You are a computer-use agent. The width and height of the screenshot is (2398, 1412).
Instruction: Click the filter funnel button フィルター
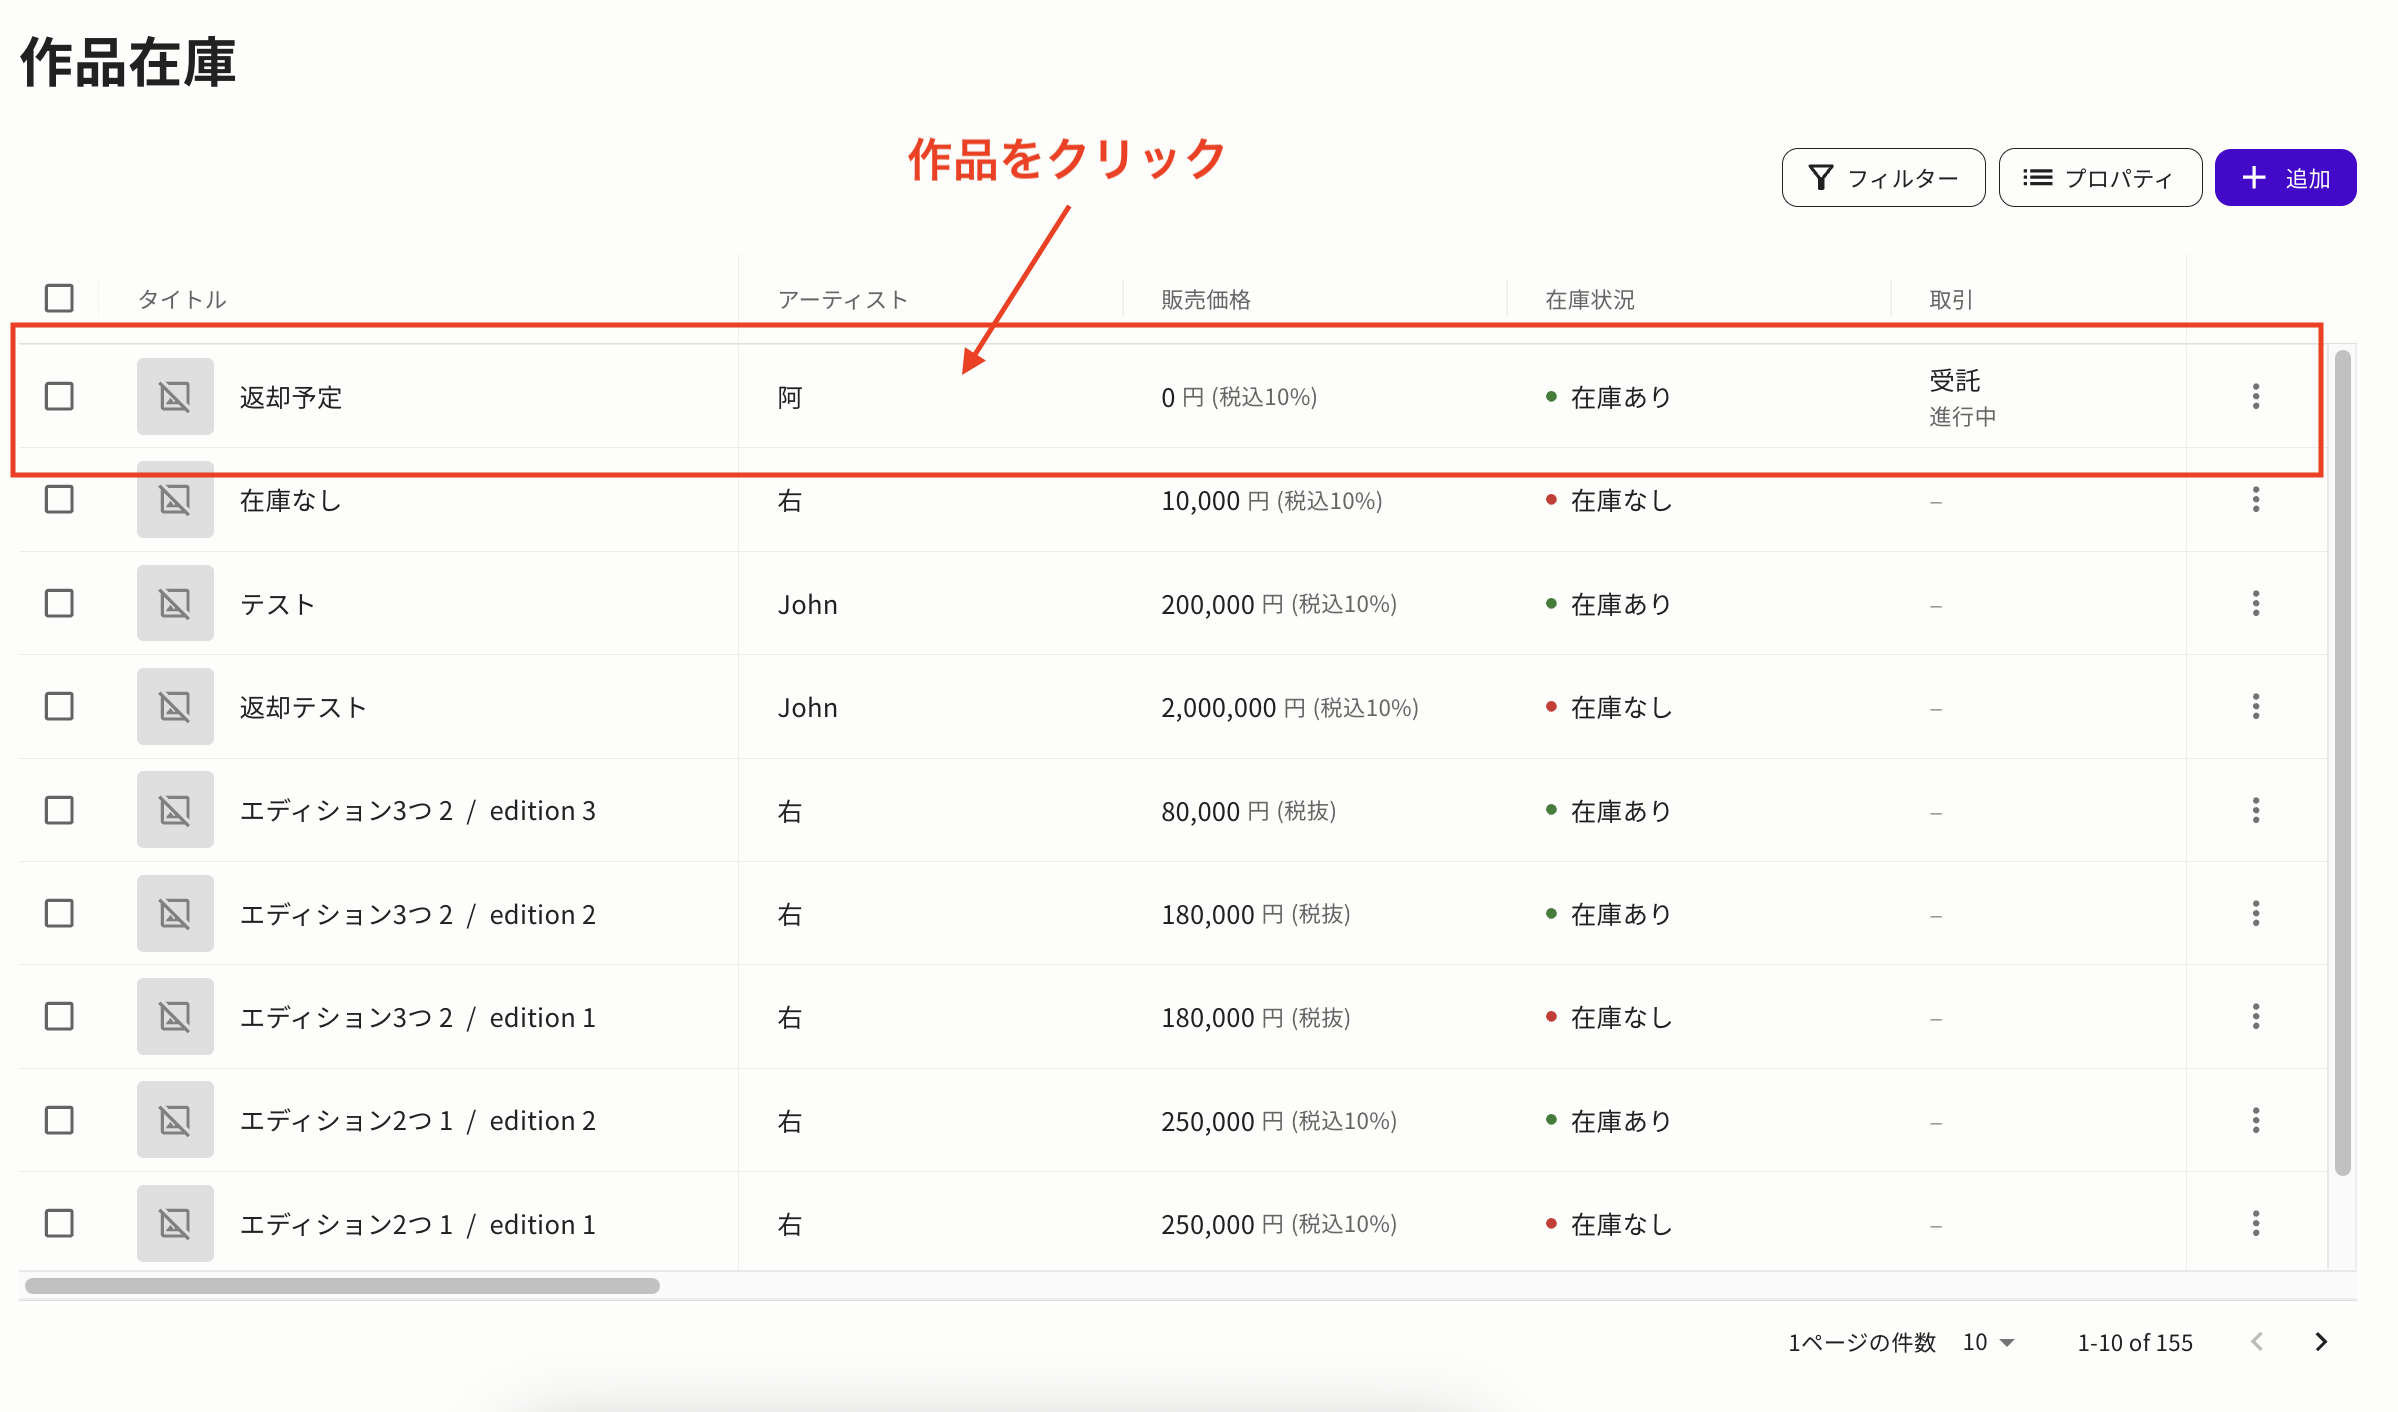[x=1883, y=178]
